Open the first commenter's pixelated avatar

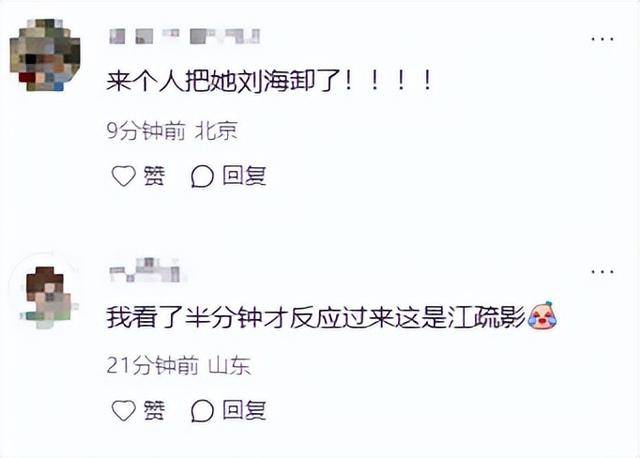click(x=45, y=55)
